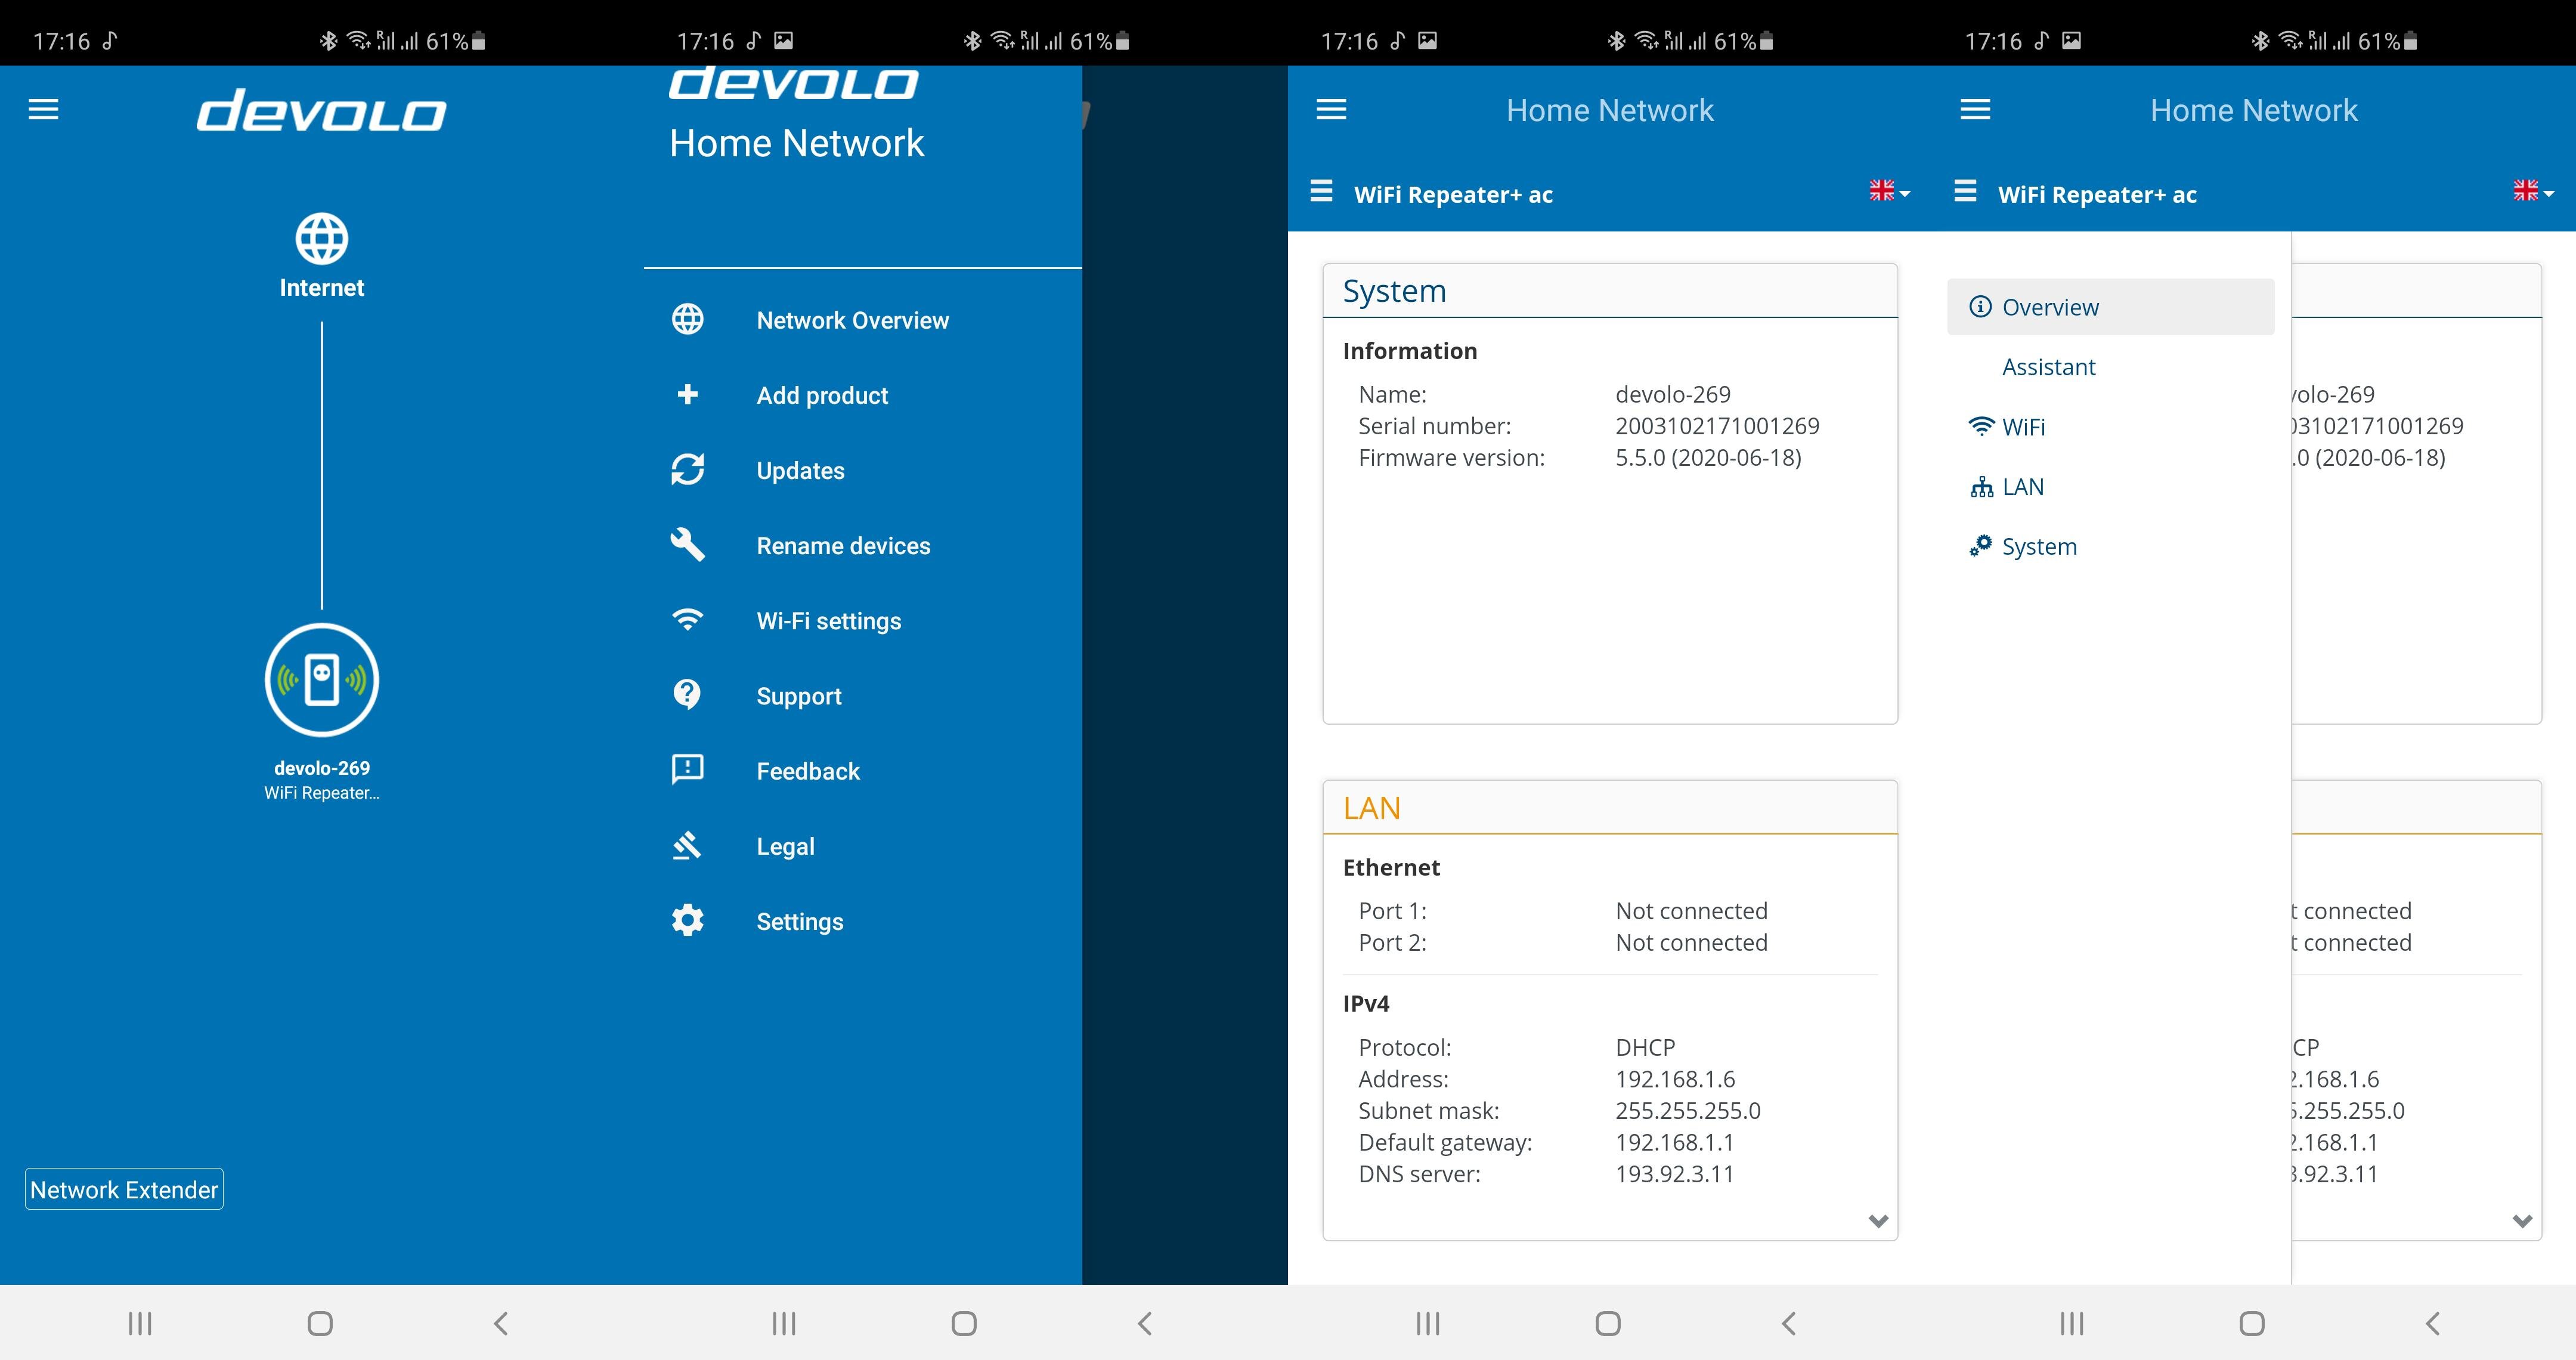Tap the refresh arrows Updates icon

click(x=687, y=469)
